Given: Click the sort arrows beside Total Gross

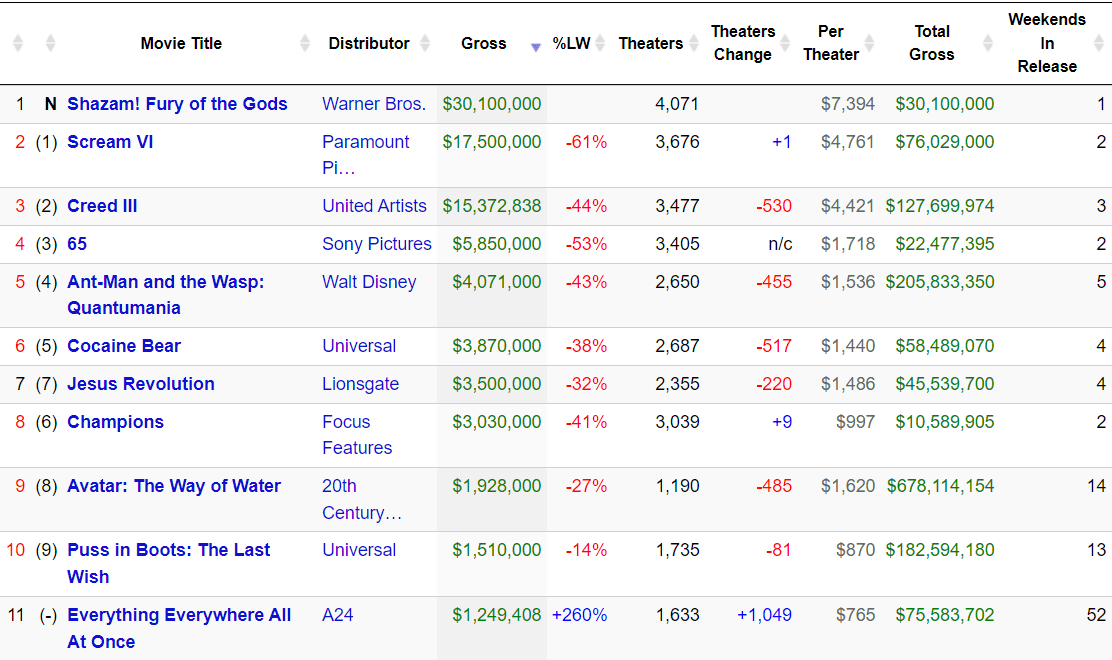Looking at the screenshot, I should pos(988,43).
